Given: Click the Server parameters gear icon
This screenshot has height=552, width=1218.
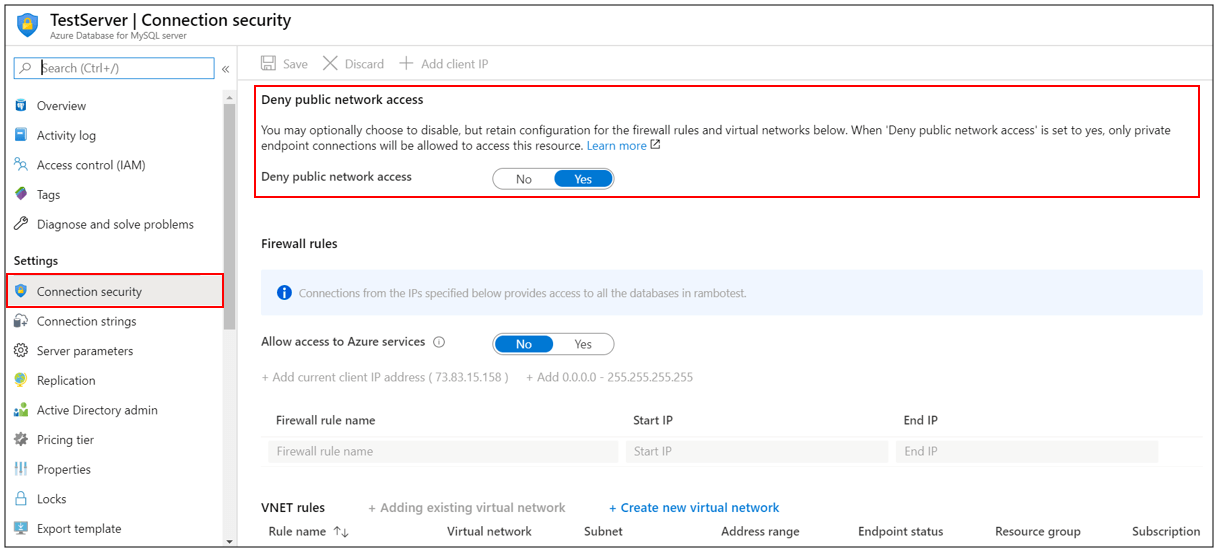Looking at the screenshot, I should click(x=21, y=351).
